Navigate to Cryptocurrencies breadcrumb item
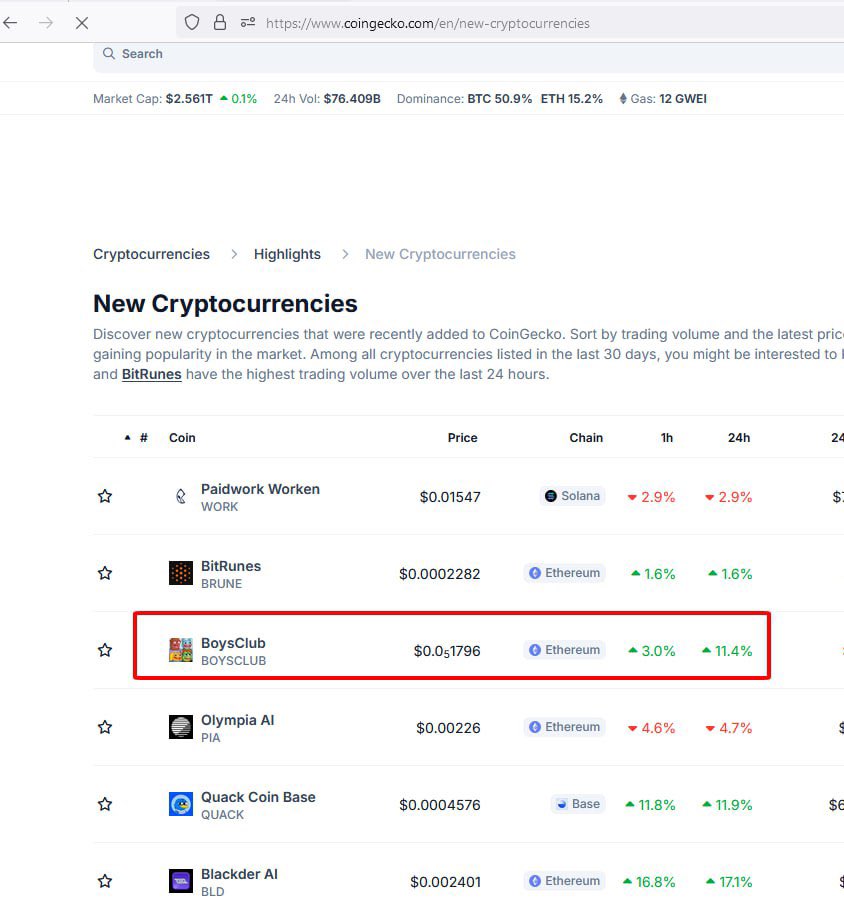Image resolution: width=844 pixels, height=897 pixels. [x=151, y=253]
